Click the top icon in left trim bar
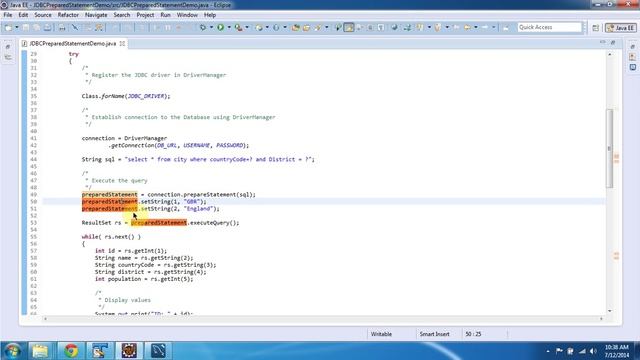 [8, 47]
